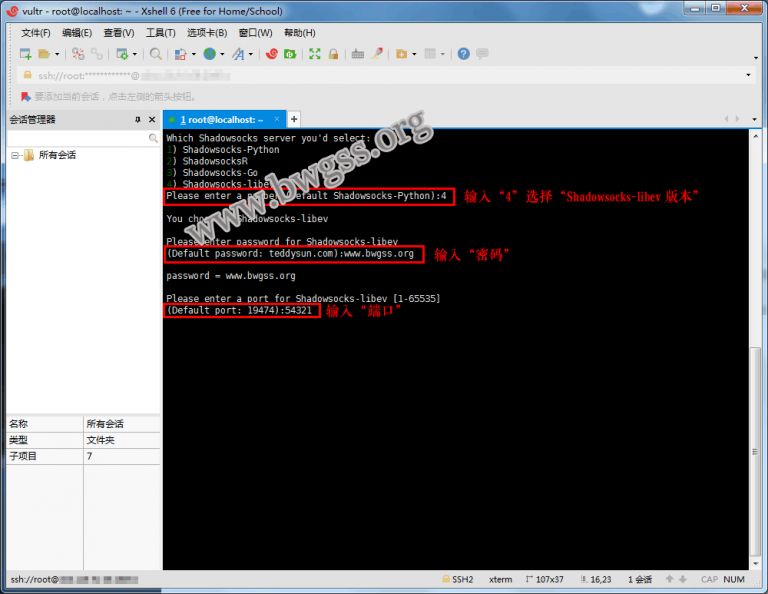The image size is (768, 594).
Task: Select the root@localhost session tab
Action: tap(222, 119)
